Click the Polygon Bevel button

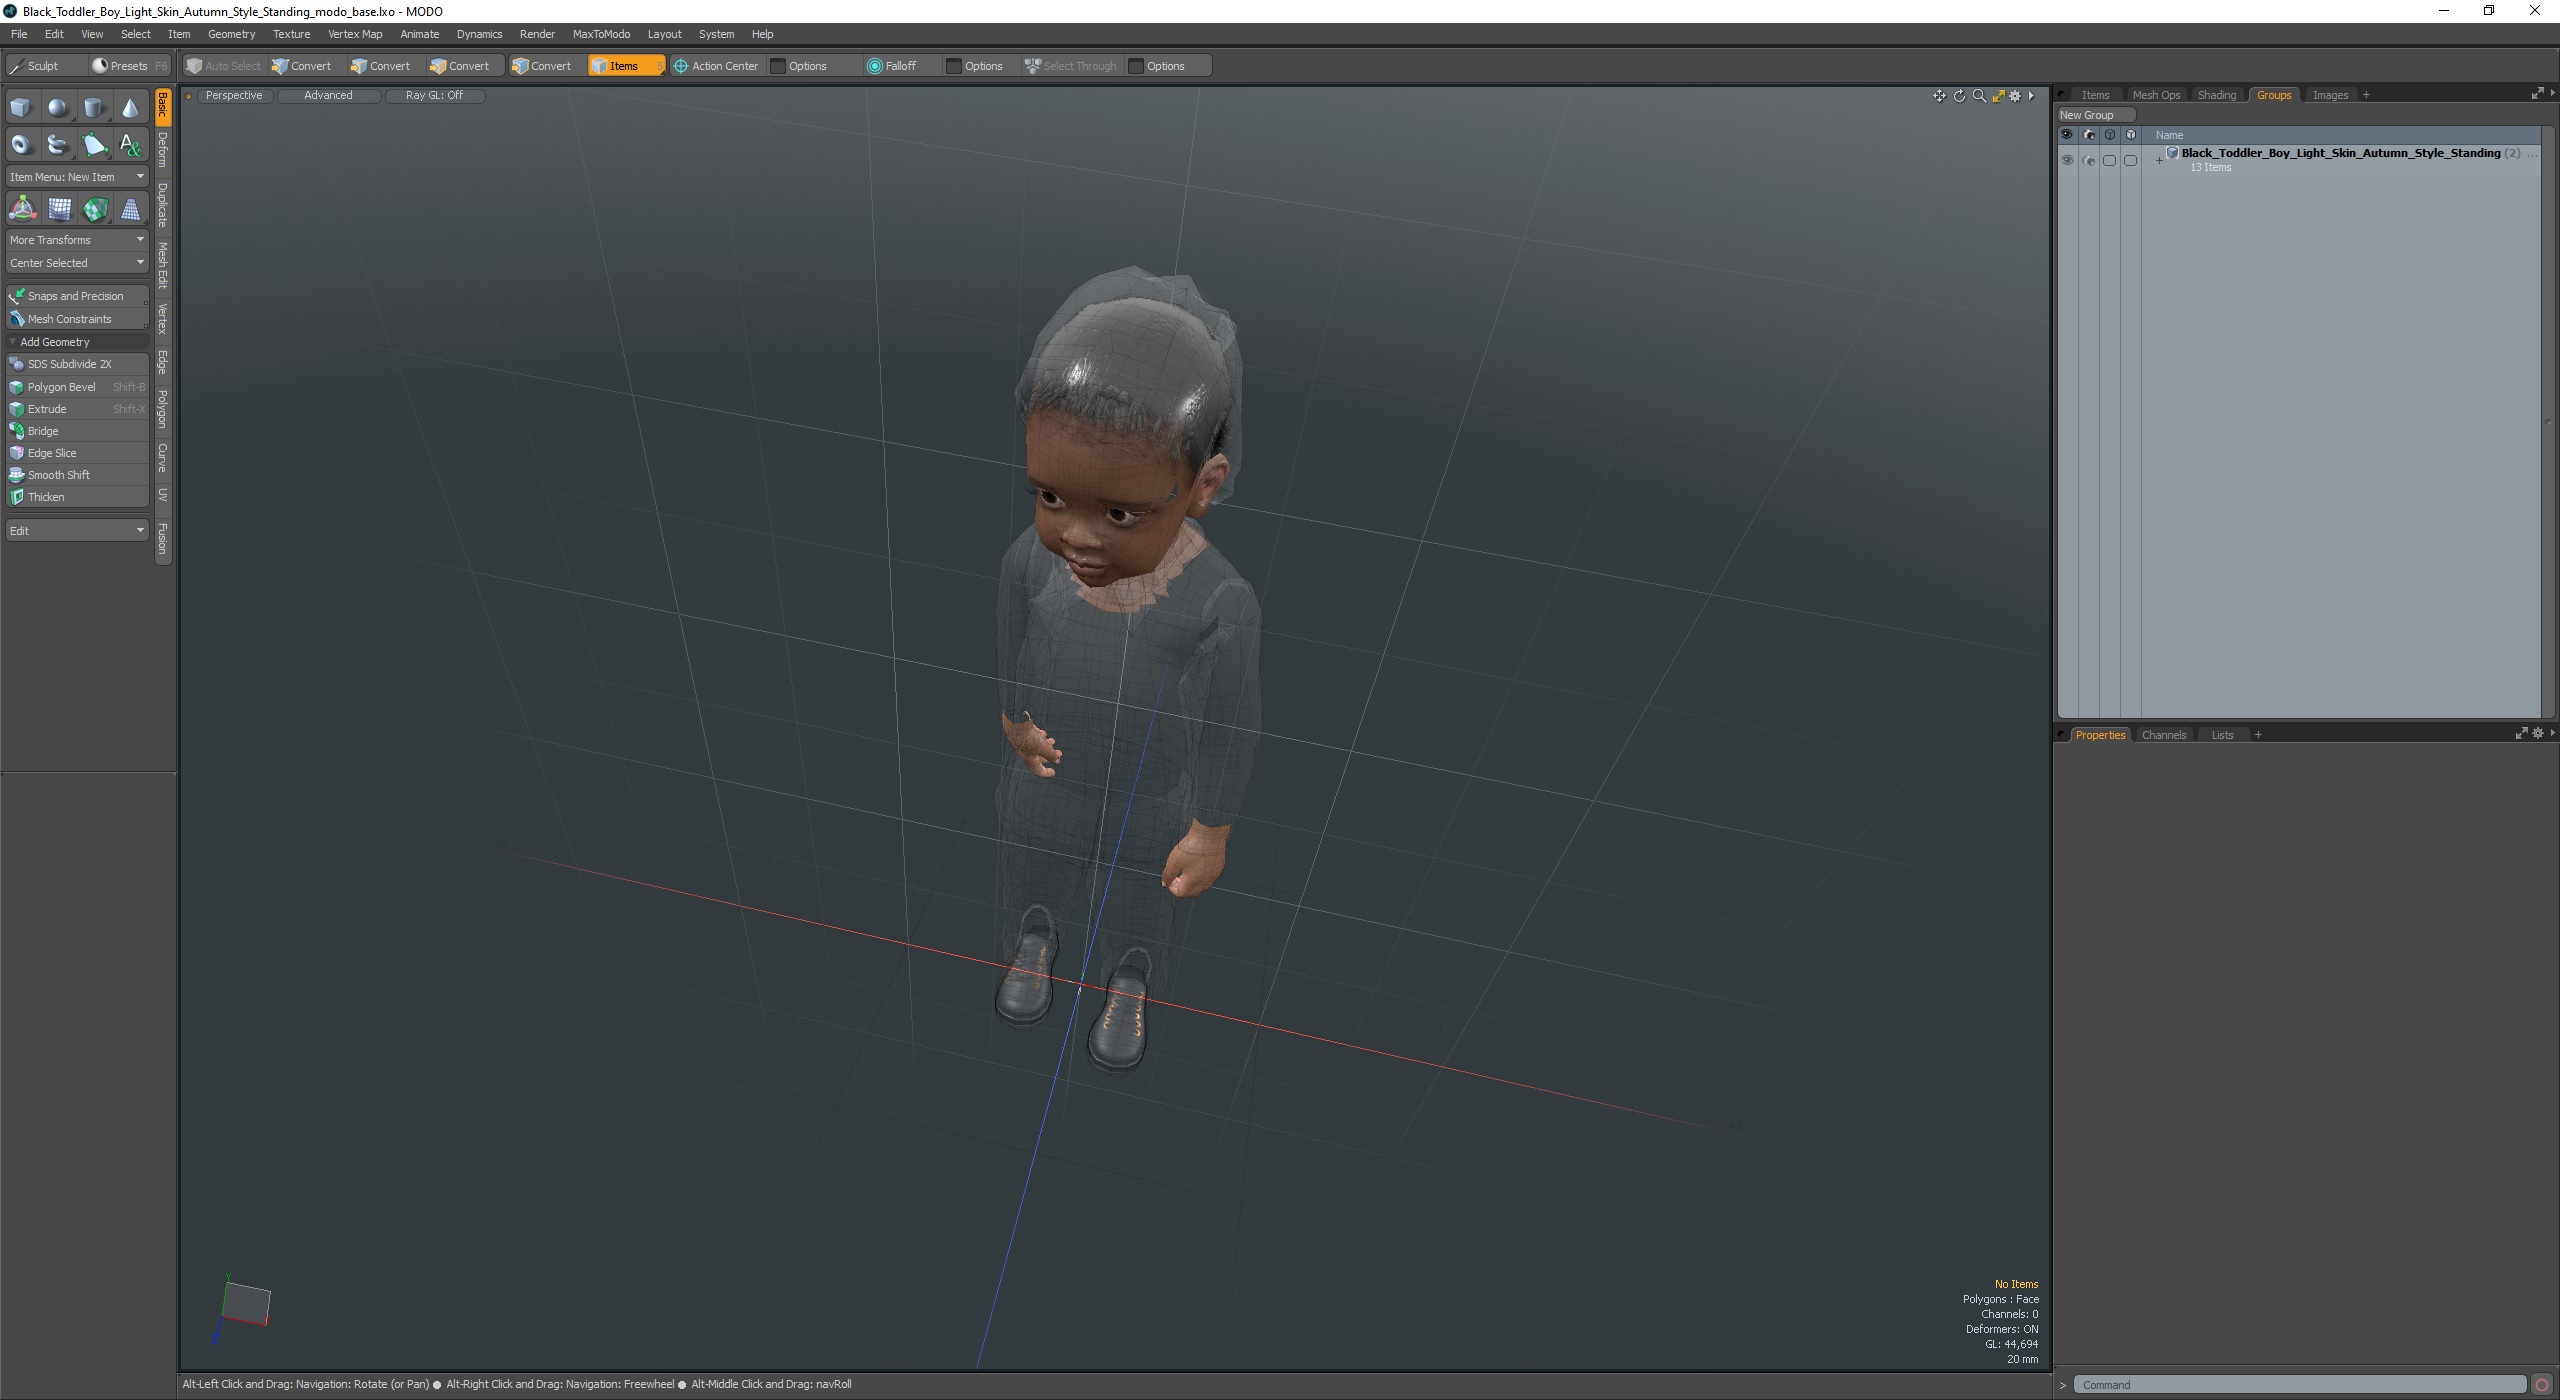click(62, 387)
